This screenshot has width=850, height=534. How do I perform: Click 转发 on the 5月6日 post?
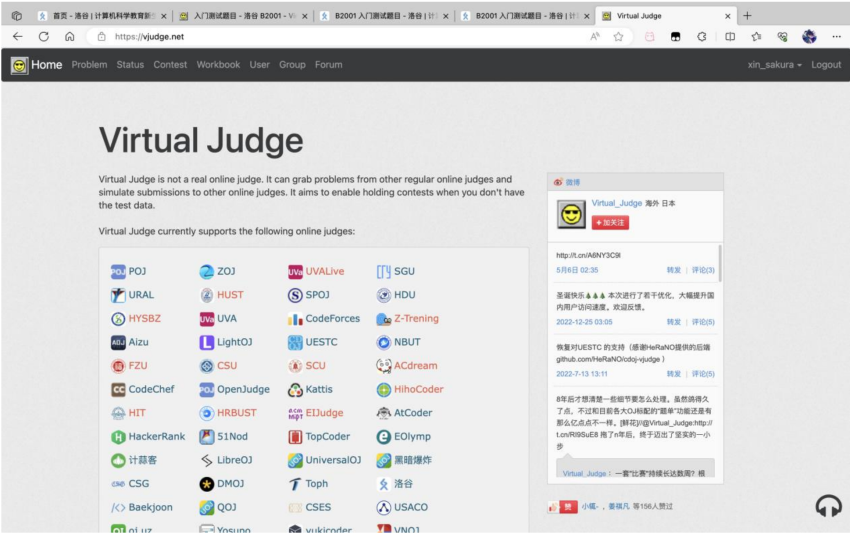point(674,270)
